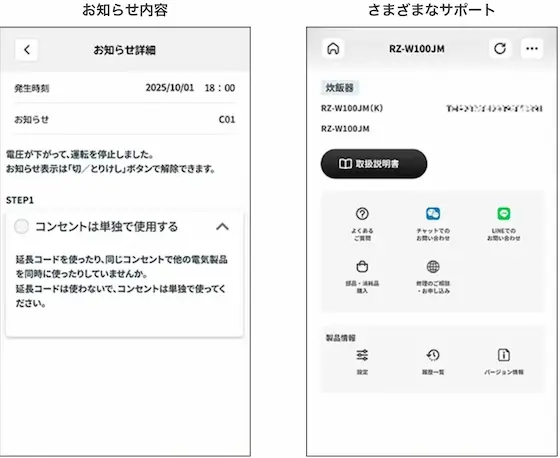560x458 pixels.
Task: Select the 2025/10/01 18:00 timestamp
Action: (x=190, y=88)
